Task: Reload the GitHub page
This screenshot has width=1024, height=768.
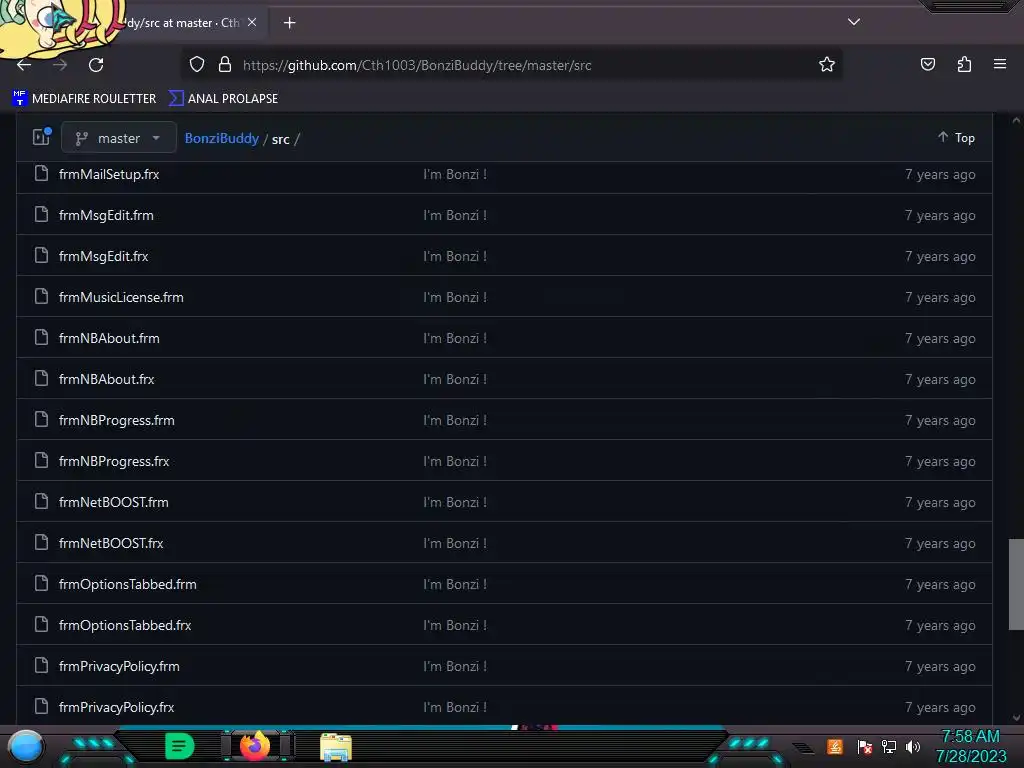Action: click(x=96, y=65)
